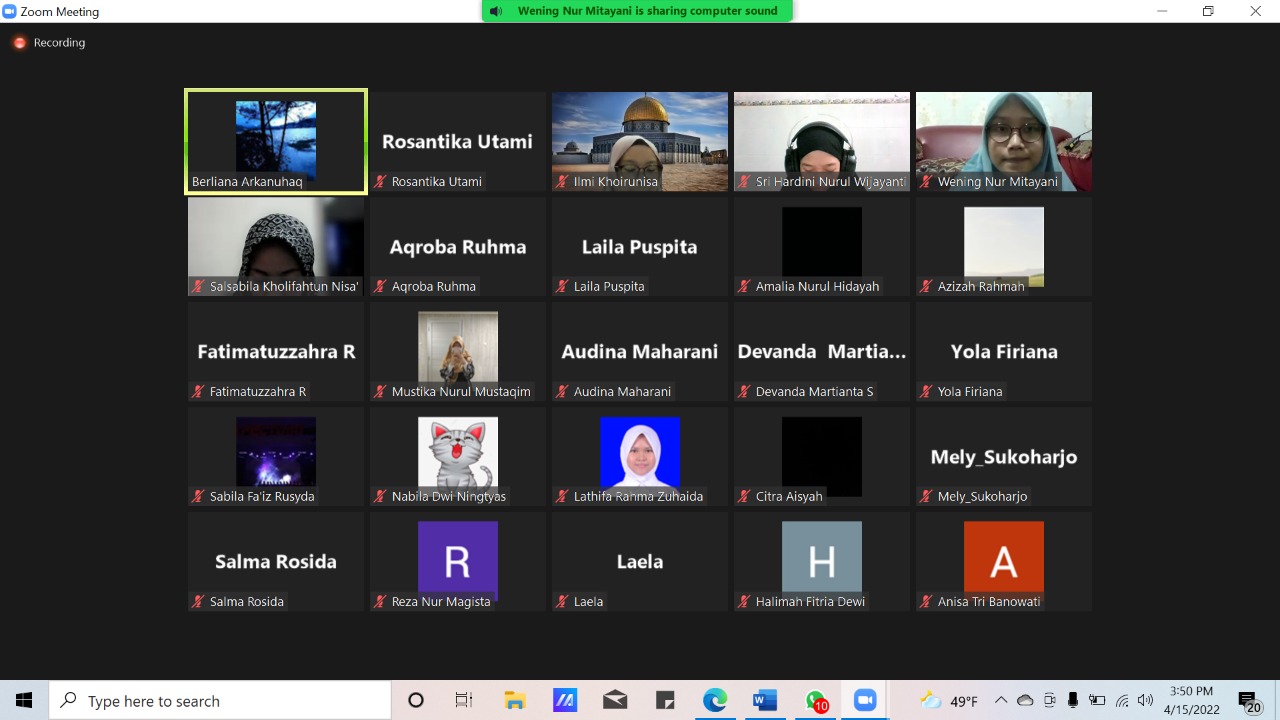
Task: Open the notification center with 20 alerts
Action: [x=1249, y=702]
